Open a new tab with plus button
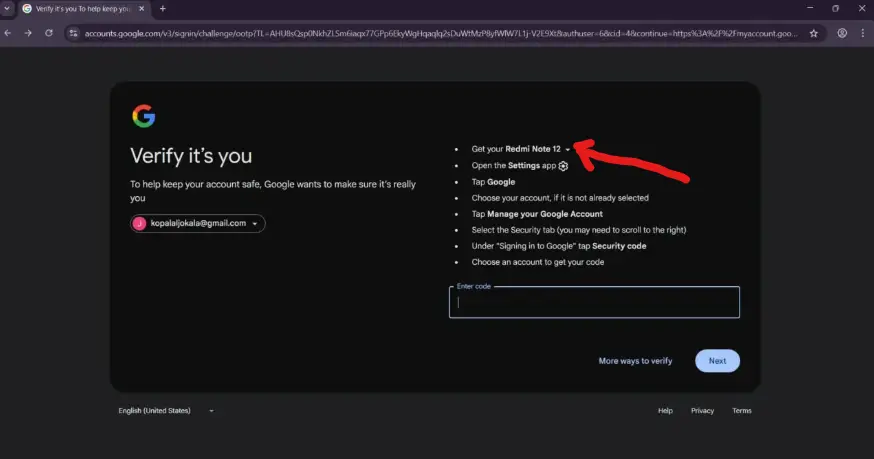 pyautogui.click(x=163, y=8)
